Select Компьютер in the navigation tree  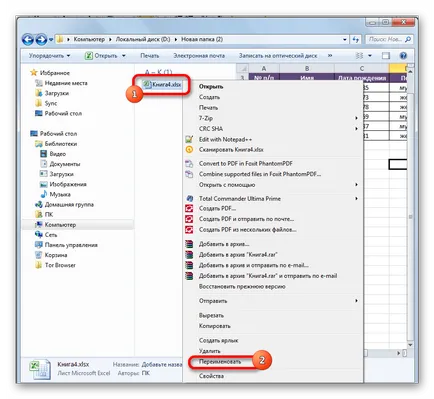60,225
